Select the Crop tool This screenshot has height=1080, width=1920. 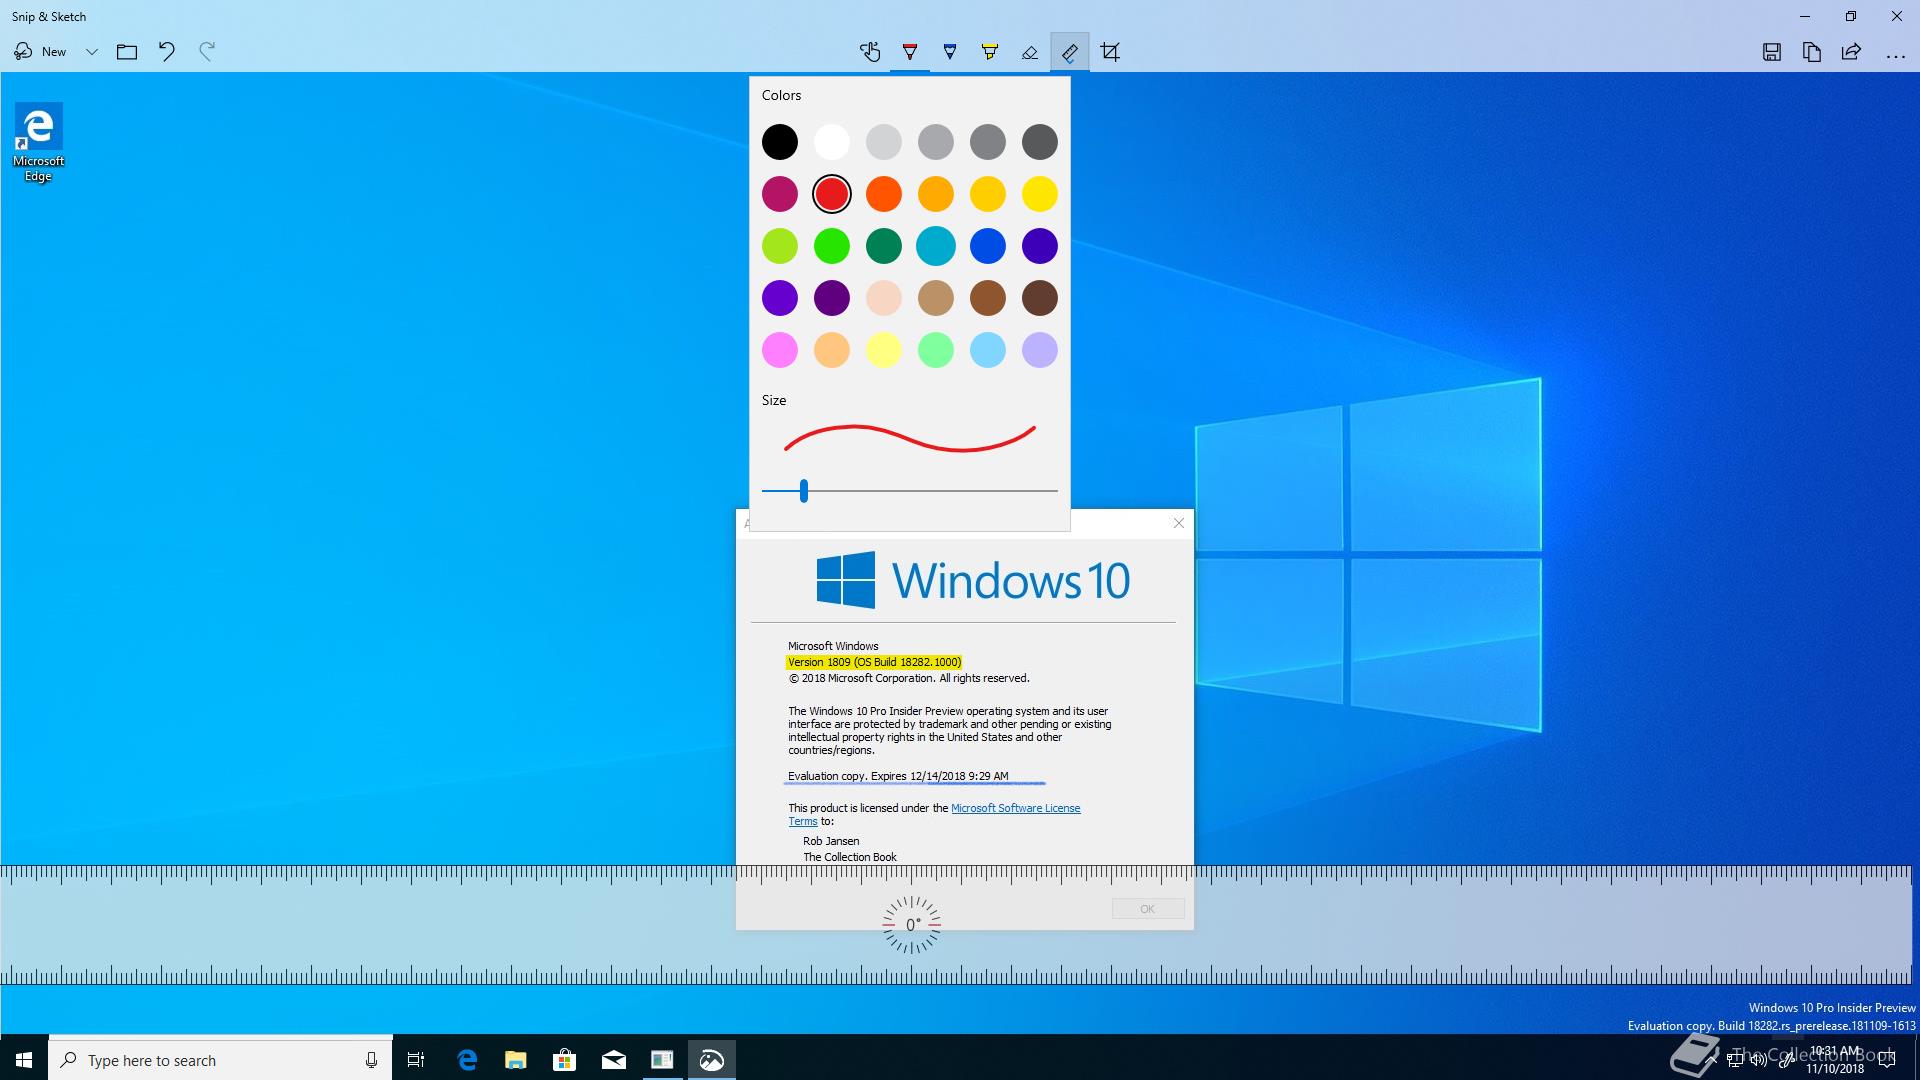click(1110, 52)
